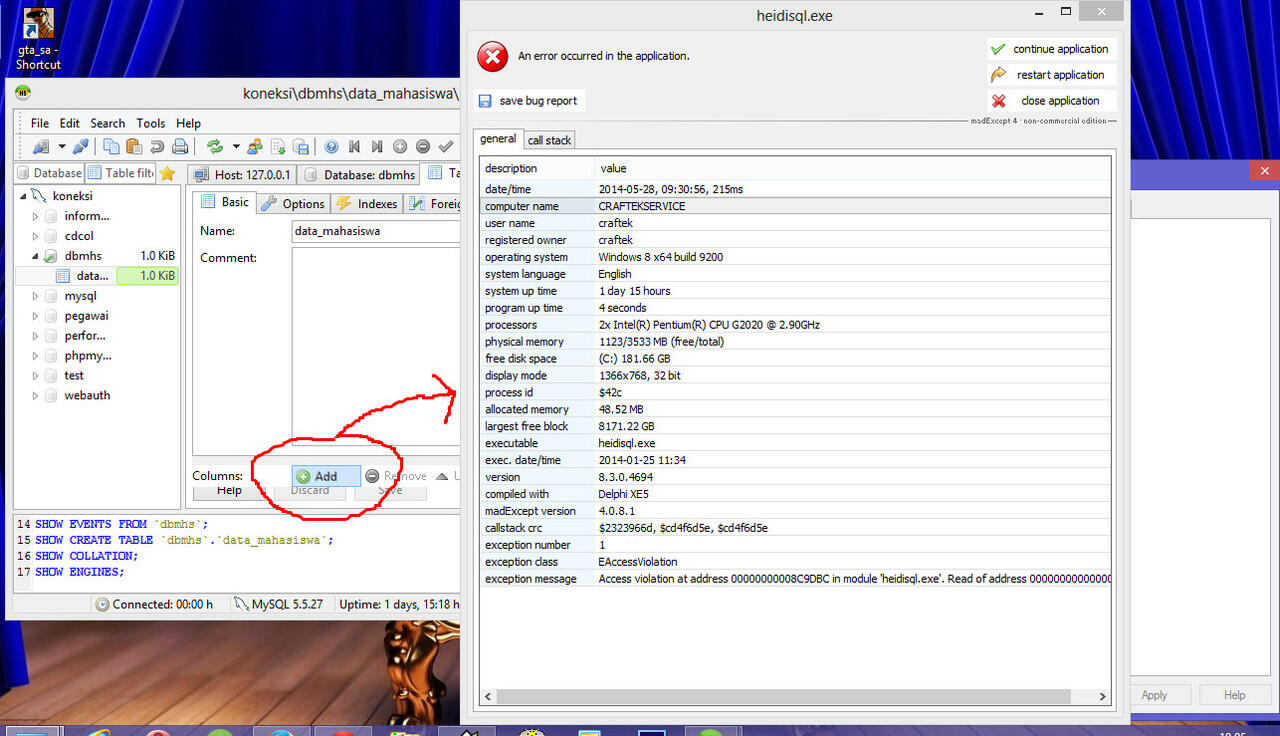
Task: Click the Help button below Columns
Action: tap(229, 491)
